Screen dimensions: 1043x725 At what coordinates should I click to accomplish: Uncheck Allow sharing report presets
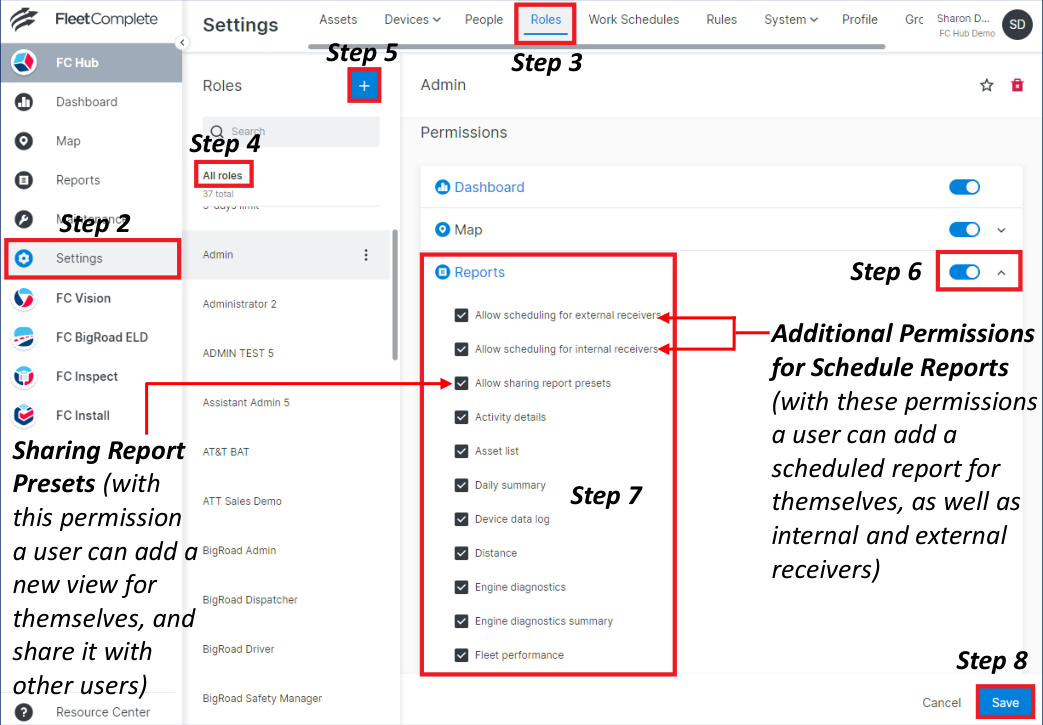coord(462,381)
